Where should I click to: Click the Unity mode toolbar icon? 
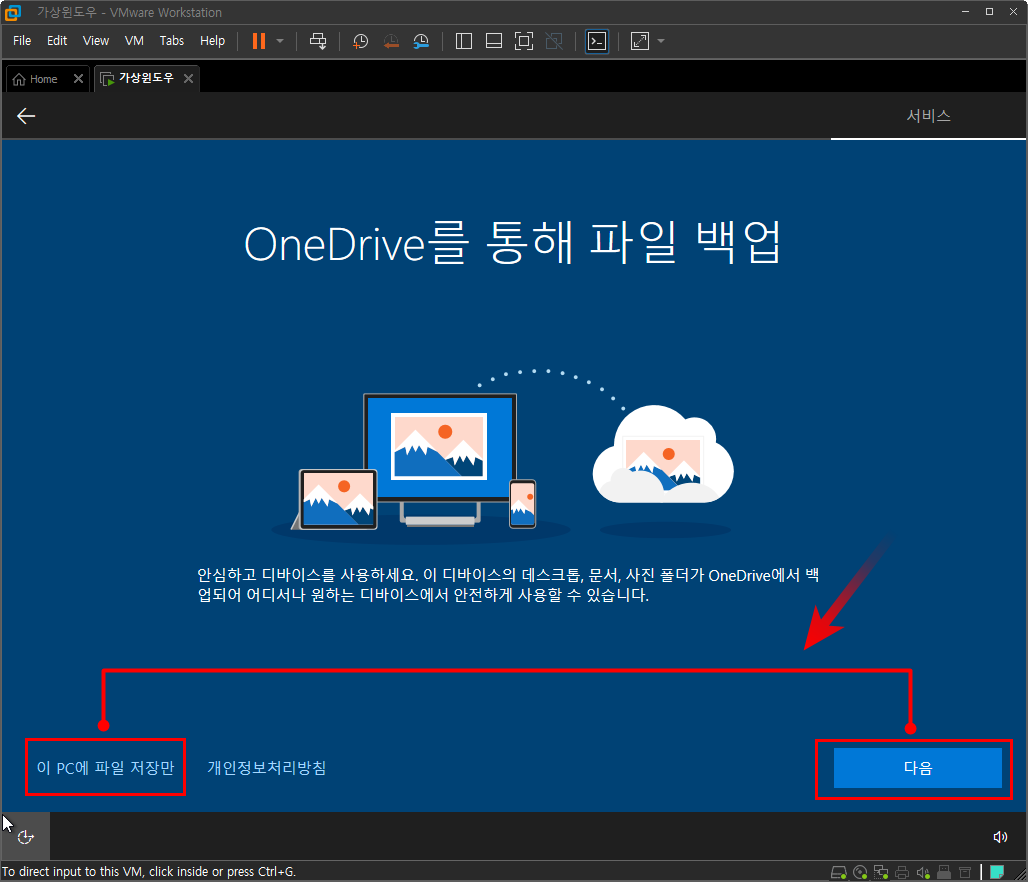pyautogui.click(x=554, y=41)
